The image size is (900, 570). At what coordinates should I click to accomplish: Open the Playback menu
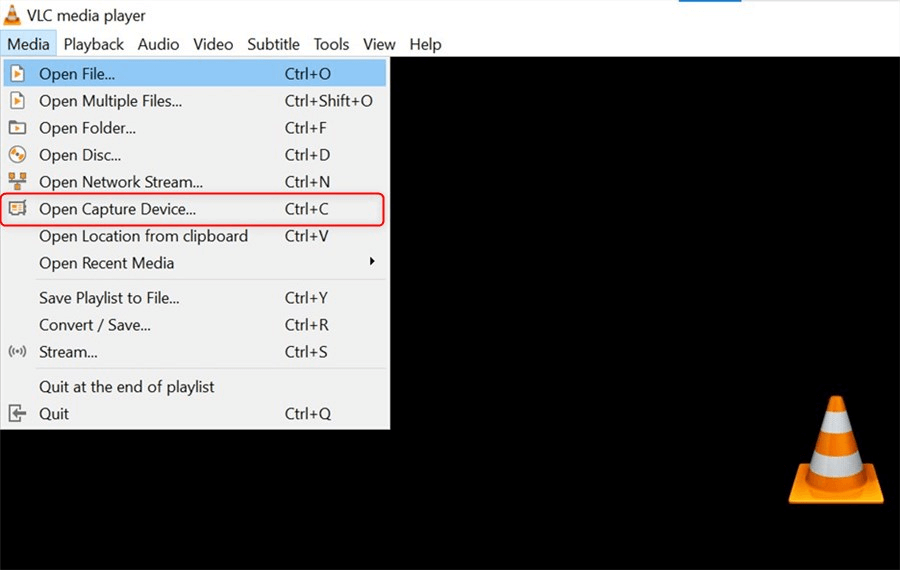(x=94, y=44)
